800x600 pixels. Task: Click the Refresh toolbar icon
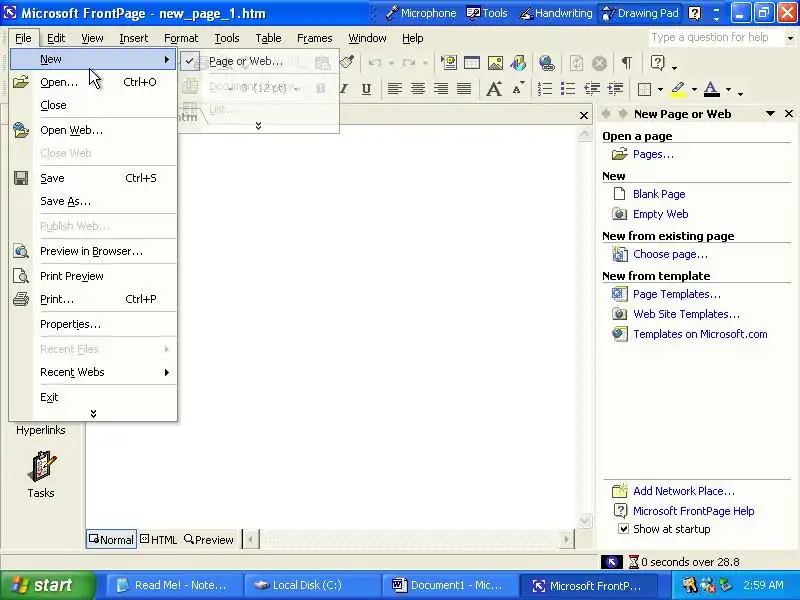click(577, 63)
